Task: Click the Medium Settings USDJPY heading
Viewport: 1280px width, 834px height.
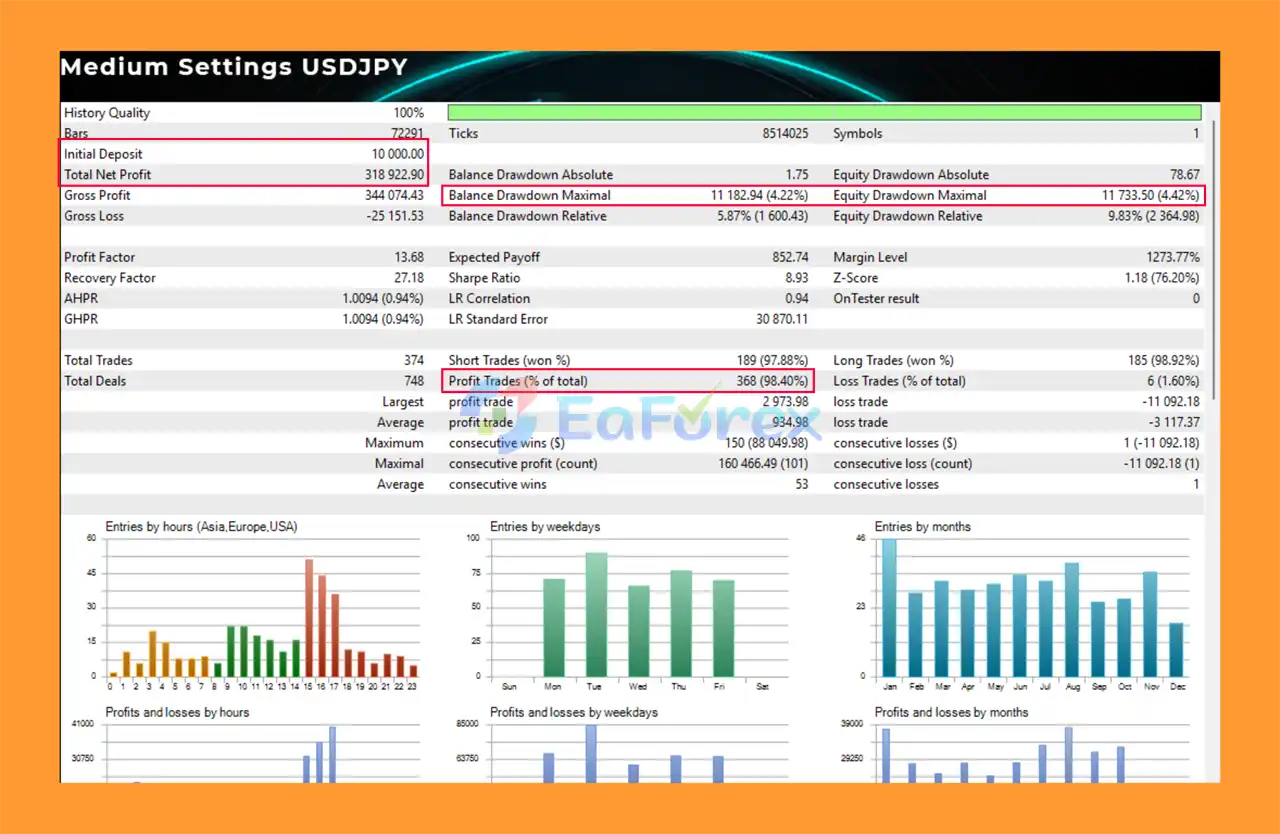Action: tap(234, 68)
